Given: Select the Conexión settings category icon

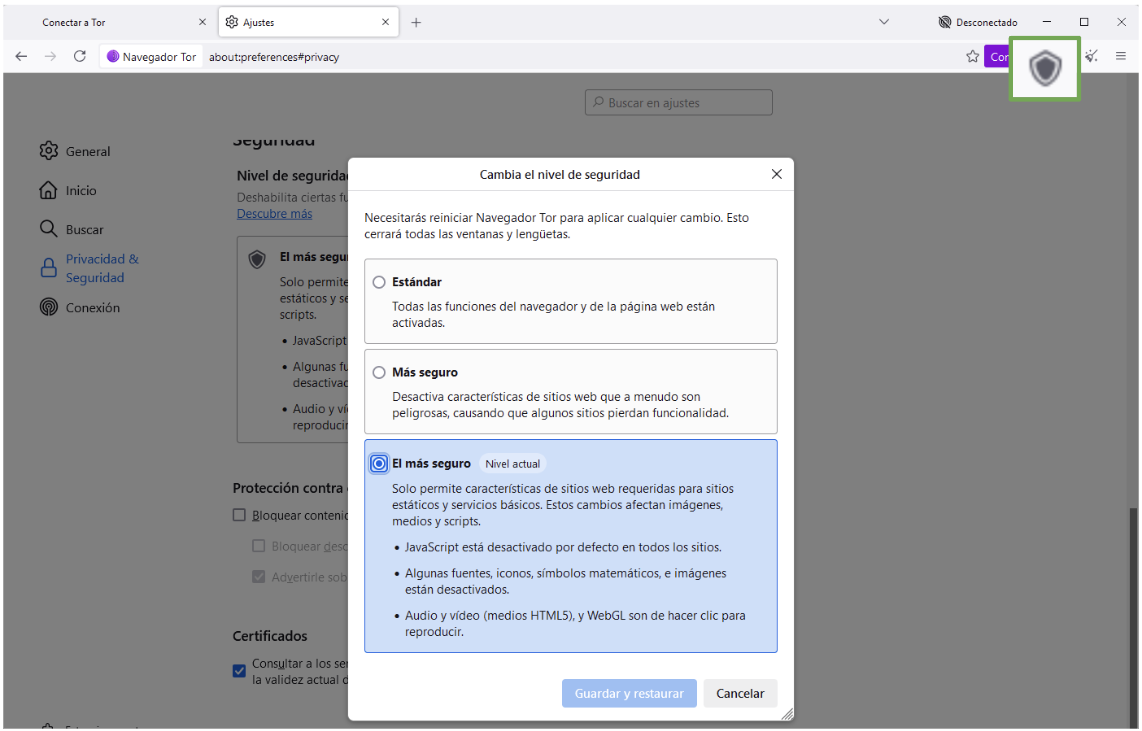Looking at the screenshot, I should pyautogui.click(x=49, y=307).
